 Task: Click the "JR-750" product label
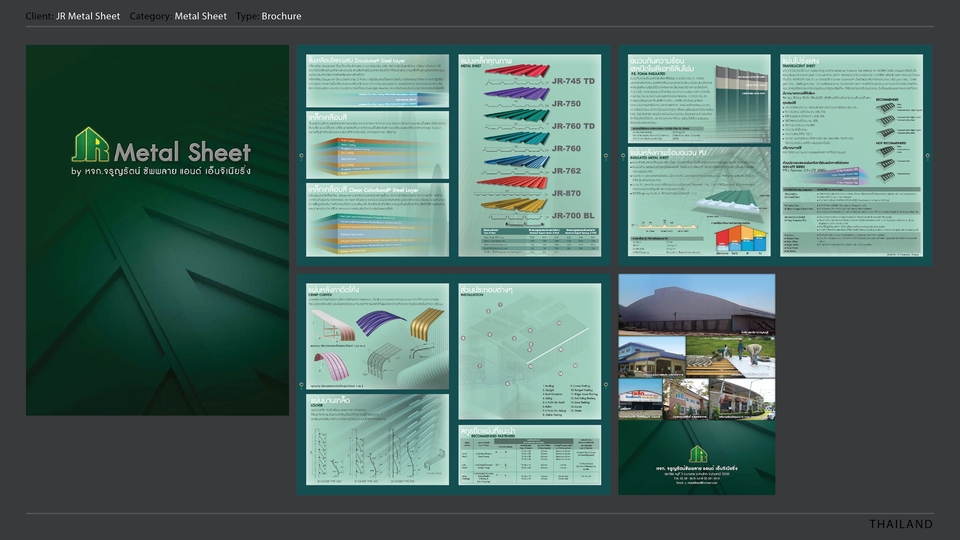566,103
